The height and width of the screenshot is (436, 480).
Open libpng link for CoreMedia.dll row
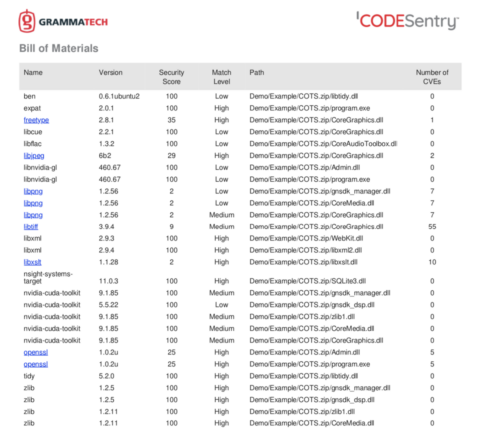point(33,203)
